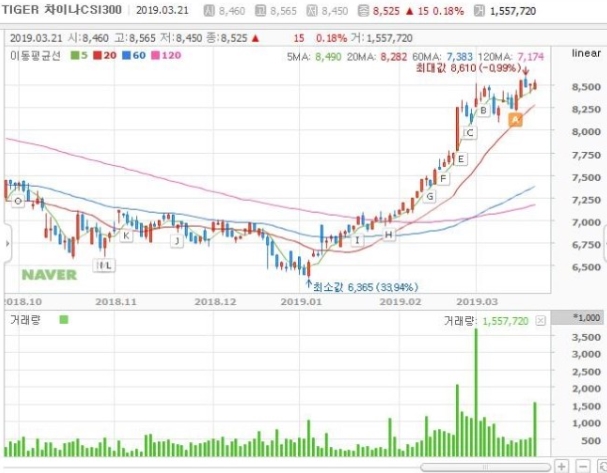
Task: Expand the left side panel arrow
Action: pos(7,243)
